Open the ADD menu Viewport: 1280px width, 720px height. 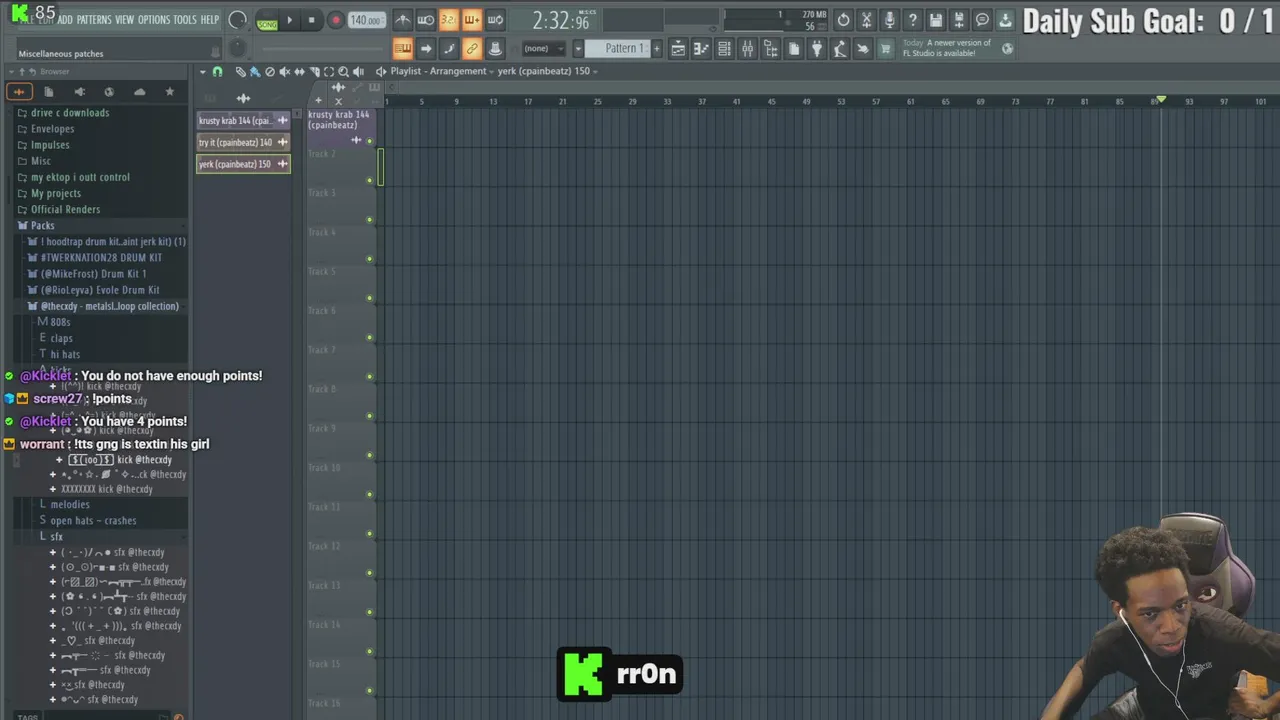click(x=65, y=20)
